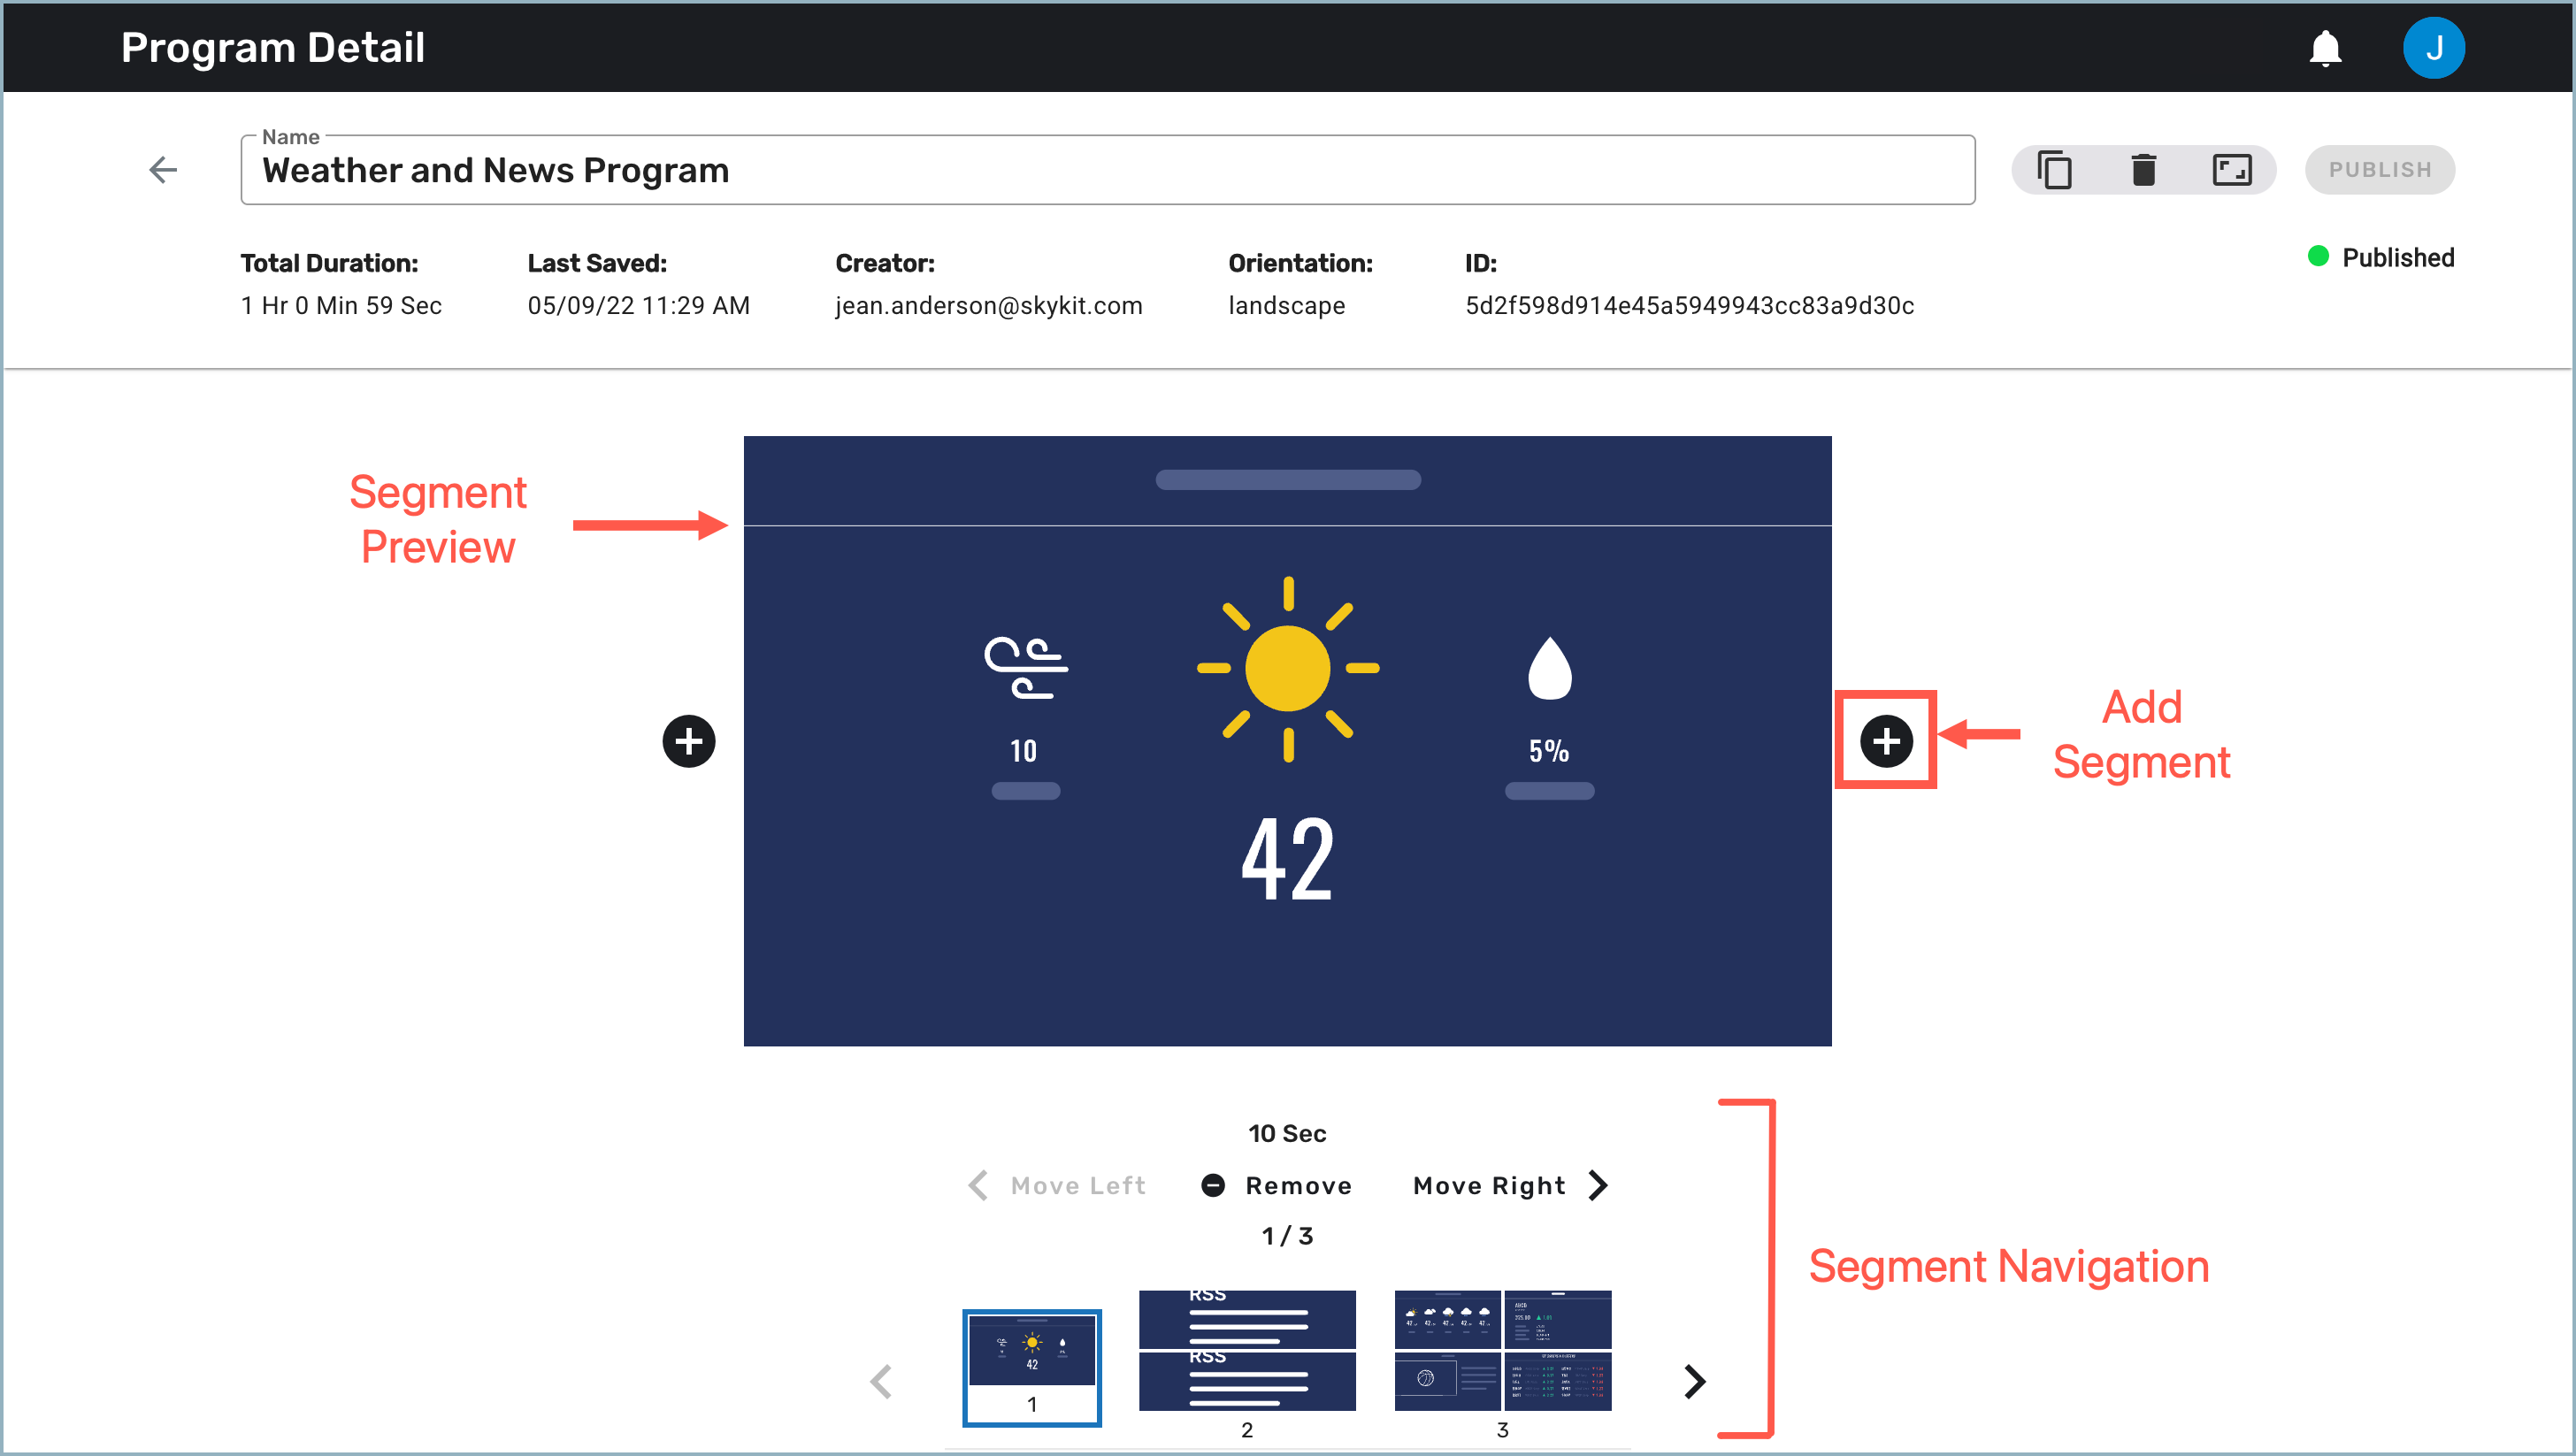2576x1456 pixels.
Task: Click the duplicate program icon
Action: [x=2056, y=168]
